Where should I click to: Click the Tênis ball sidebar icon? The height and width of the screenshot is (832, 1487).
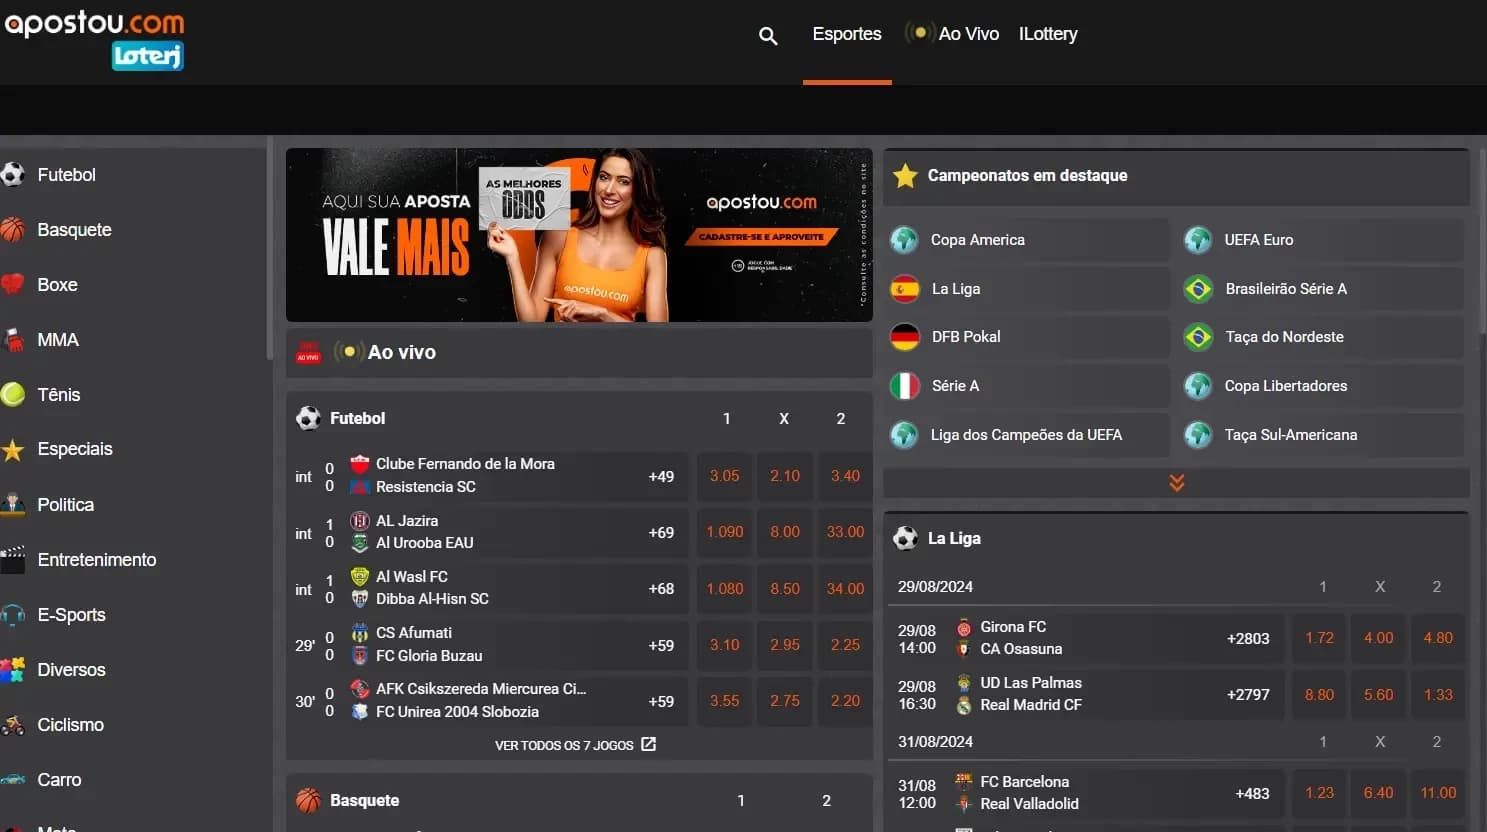(12, 394)
